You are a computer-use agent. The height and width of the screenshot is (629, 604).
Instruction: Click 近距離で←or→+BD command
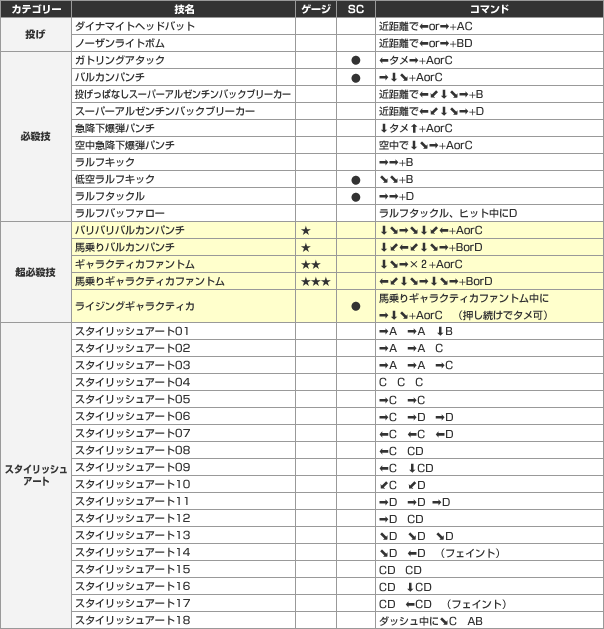426,43
